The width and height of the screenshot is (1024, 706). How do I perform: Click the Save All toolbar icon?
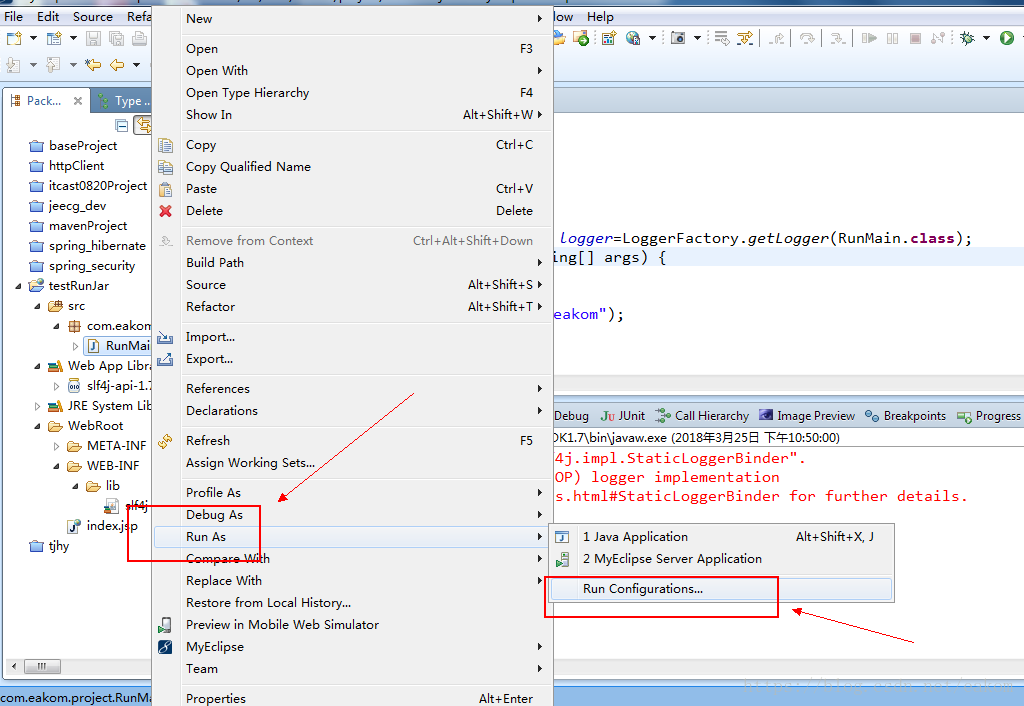116,39
